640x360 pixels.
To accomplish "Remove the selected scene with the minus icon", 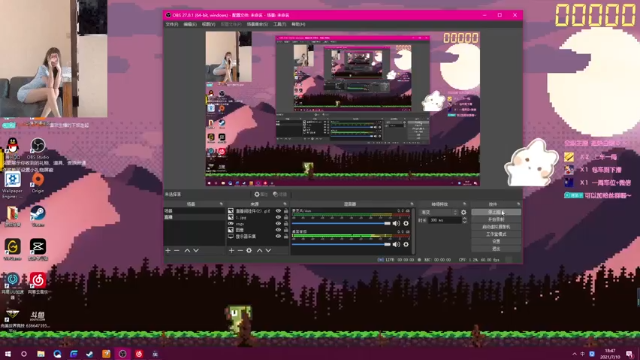I will click(177, 250).
